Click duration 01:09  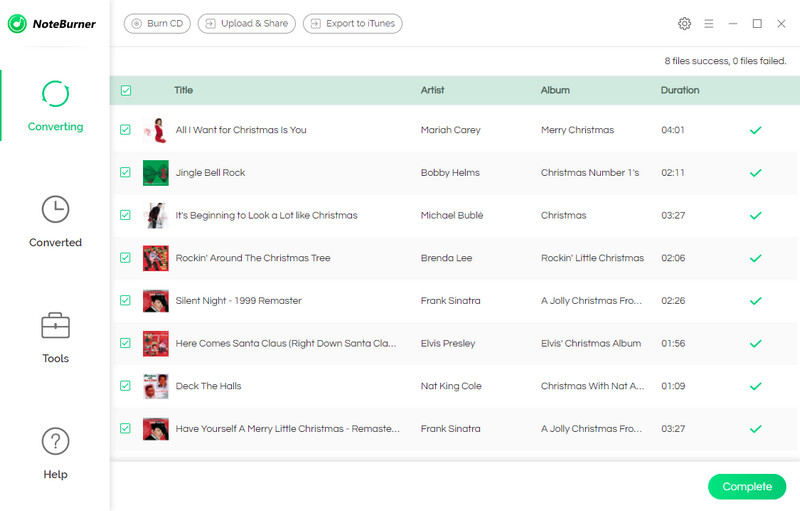tap(673, 386)
